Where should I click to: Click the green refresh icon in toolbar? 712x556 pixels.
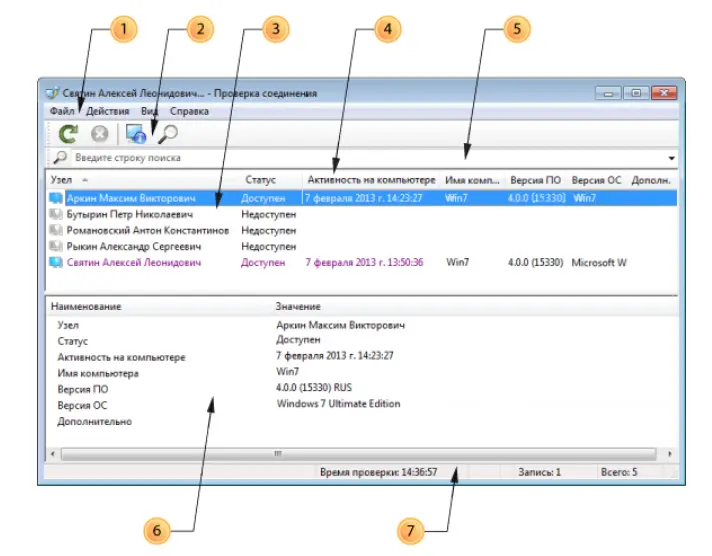click(x=68, y=133)
